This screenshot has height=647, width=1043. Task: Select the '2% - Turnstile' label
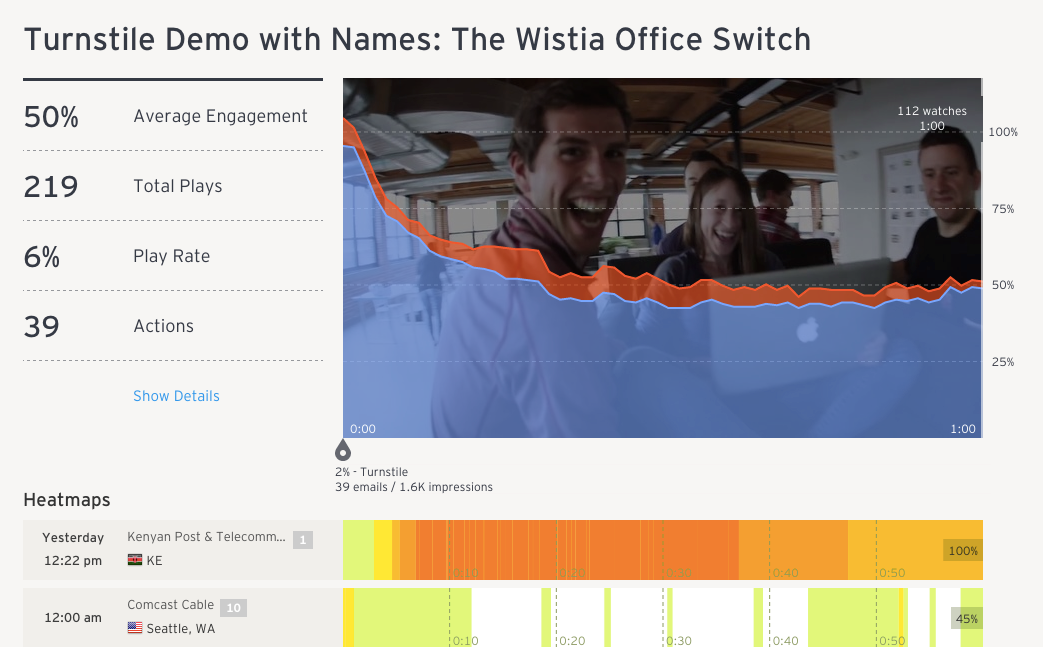pos(372,472)
